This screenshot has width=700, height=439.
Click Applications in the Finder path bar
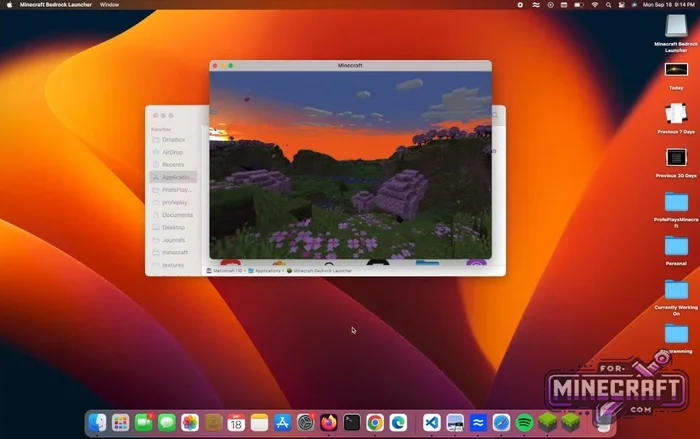(266, 271)
